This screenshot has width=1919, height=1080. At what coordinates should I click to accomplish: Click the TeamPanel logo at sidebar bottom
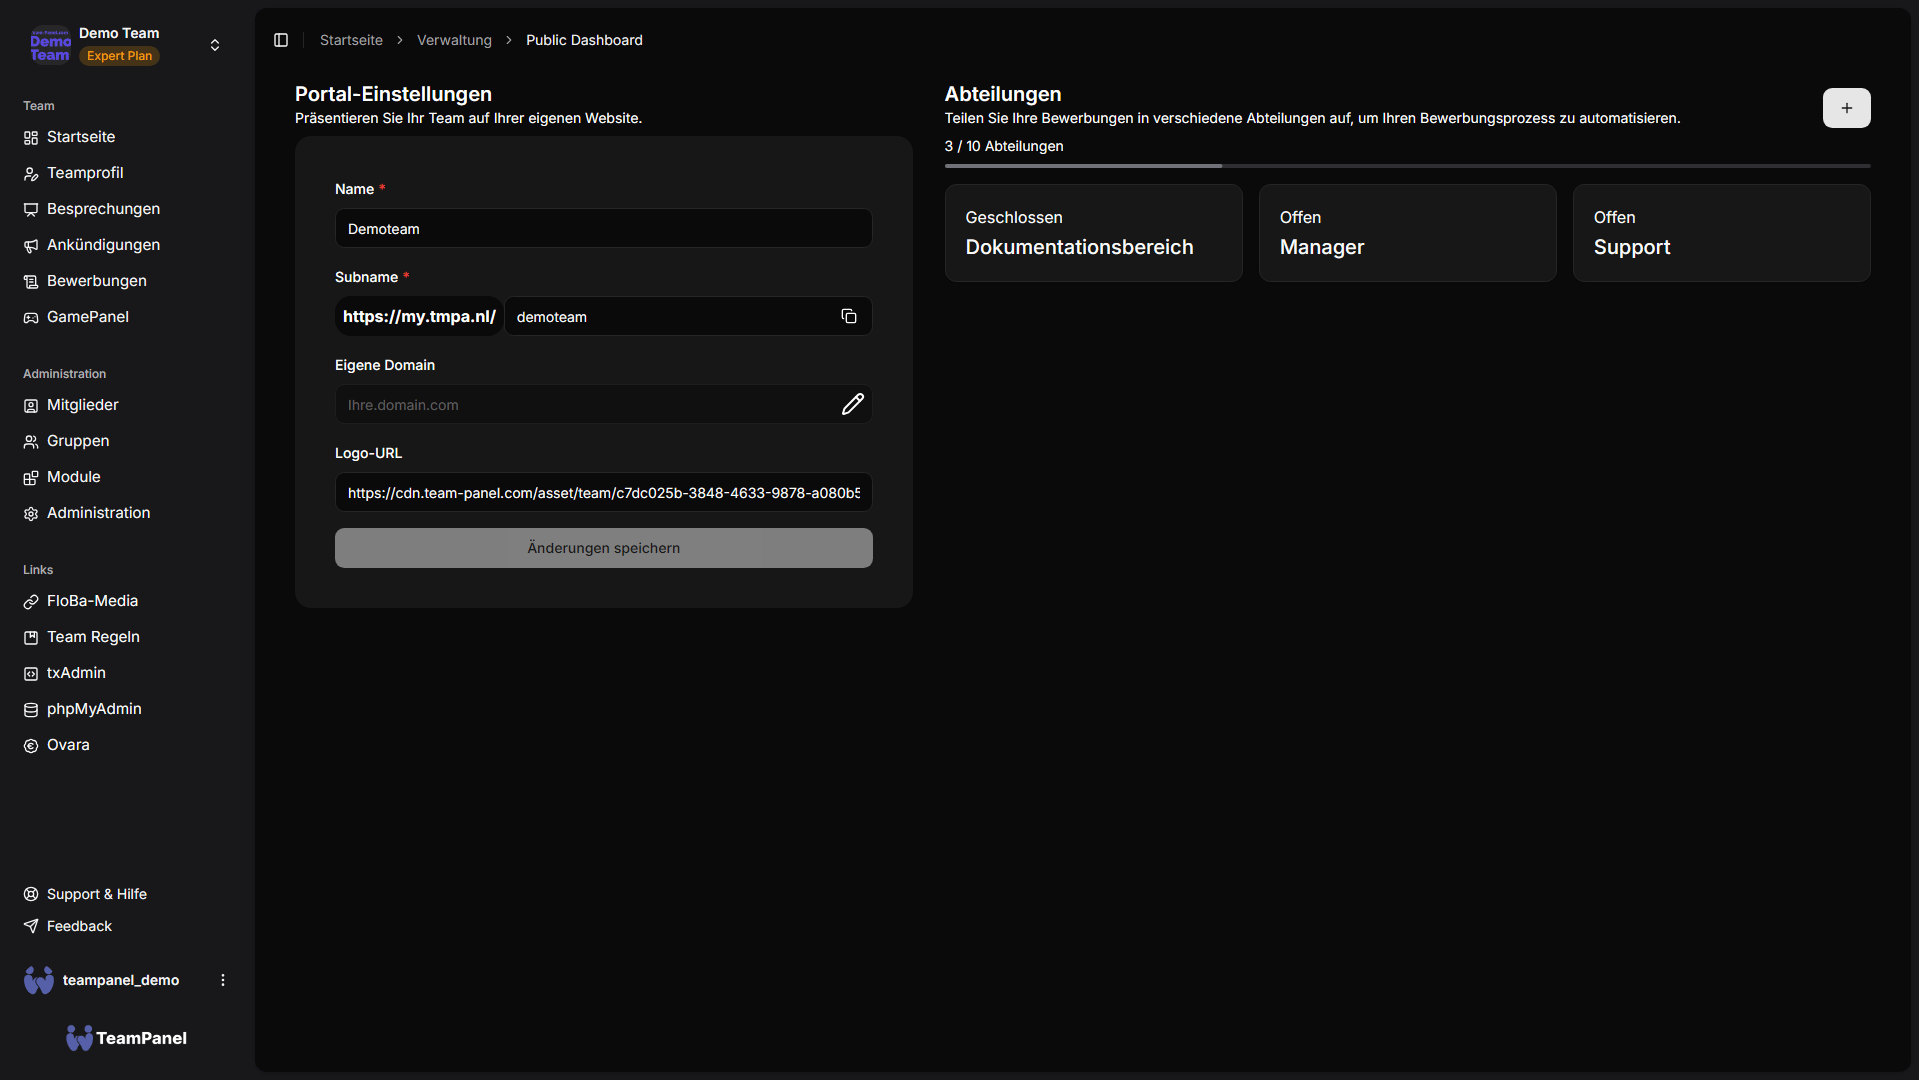click(x=126, y=1038)
